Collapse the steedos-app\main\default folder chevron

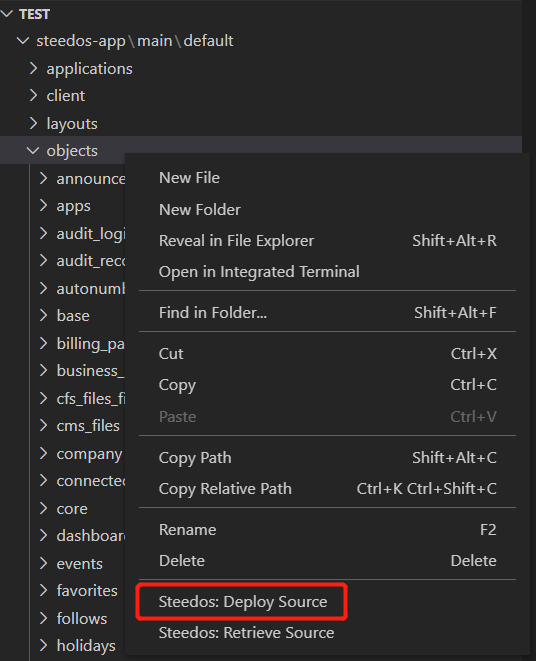[x=22, y=41]
